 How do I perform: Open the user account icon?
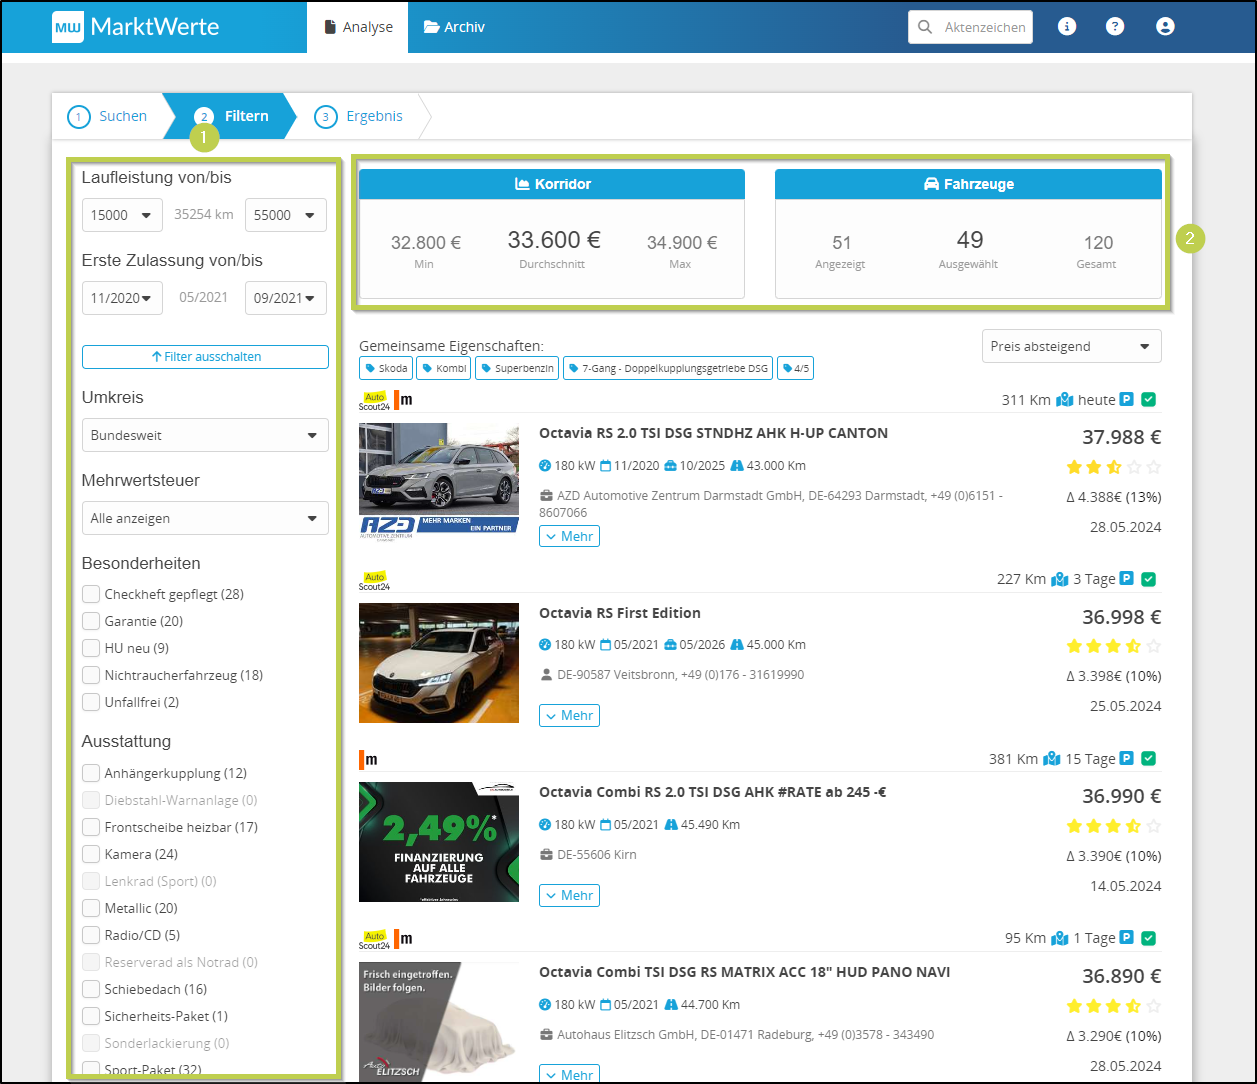pyautogui.click(x=1165, y=27)
